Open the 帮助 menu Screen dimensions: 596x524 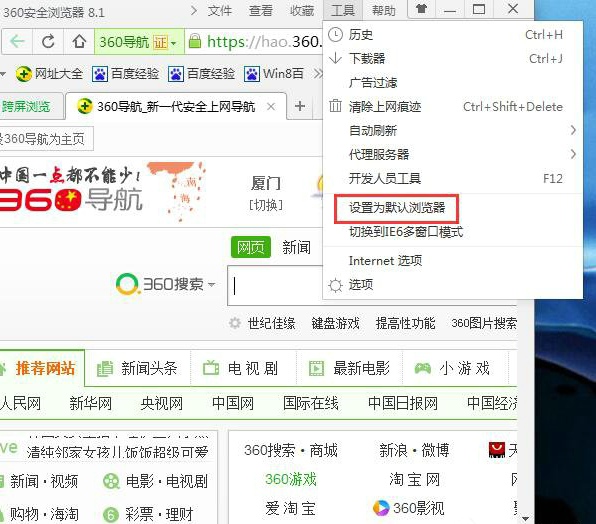[384, 10]
